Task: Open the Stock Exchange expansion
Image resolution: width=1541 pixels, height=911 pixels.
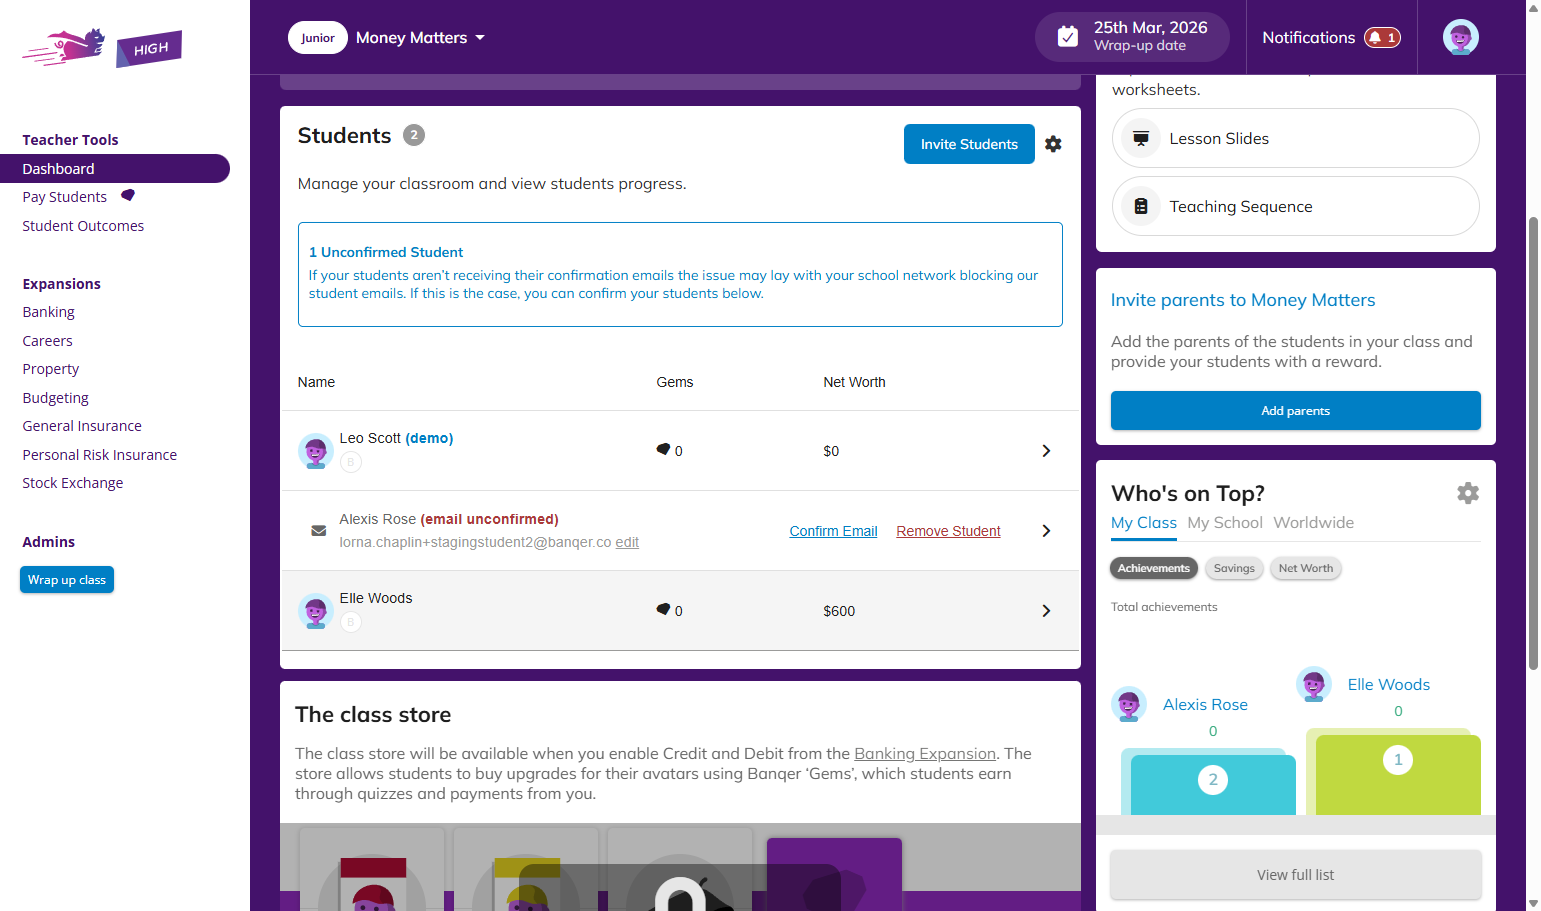Action: tap(73, 483)
